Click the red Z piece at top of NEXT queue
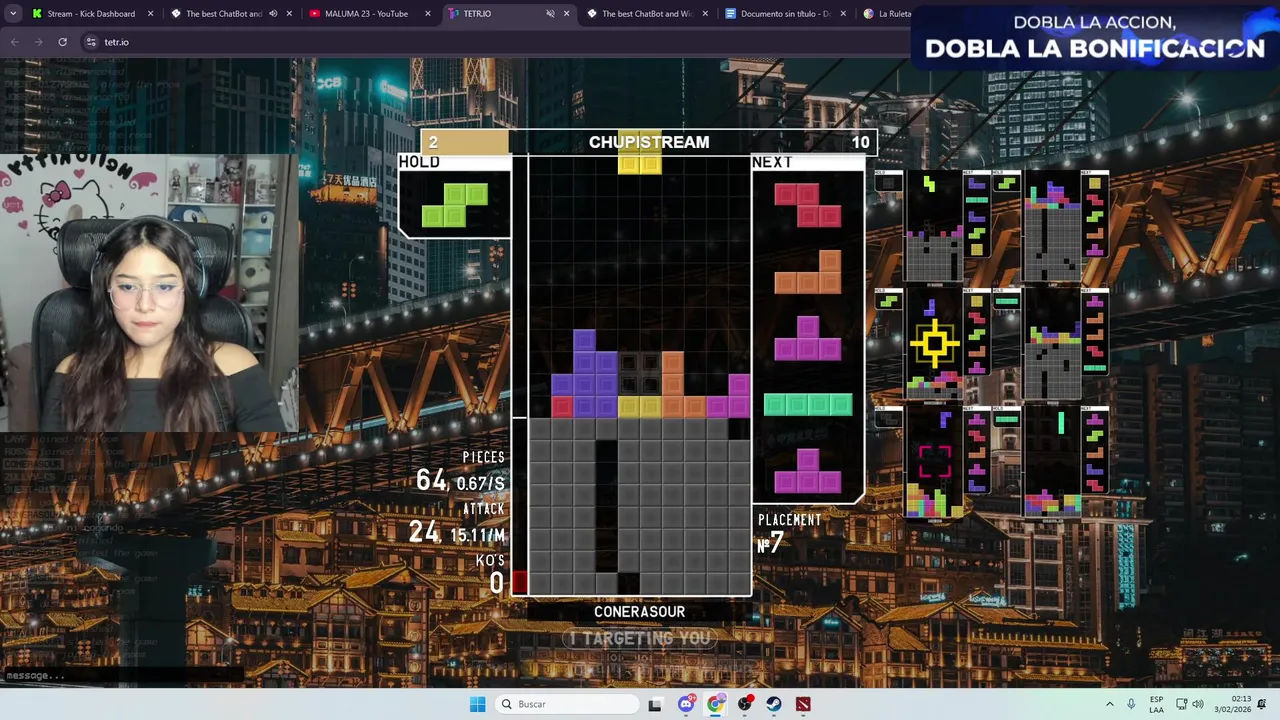Screen dimensions: 1280x720 tap(807, 205)
